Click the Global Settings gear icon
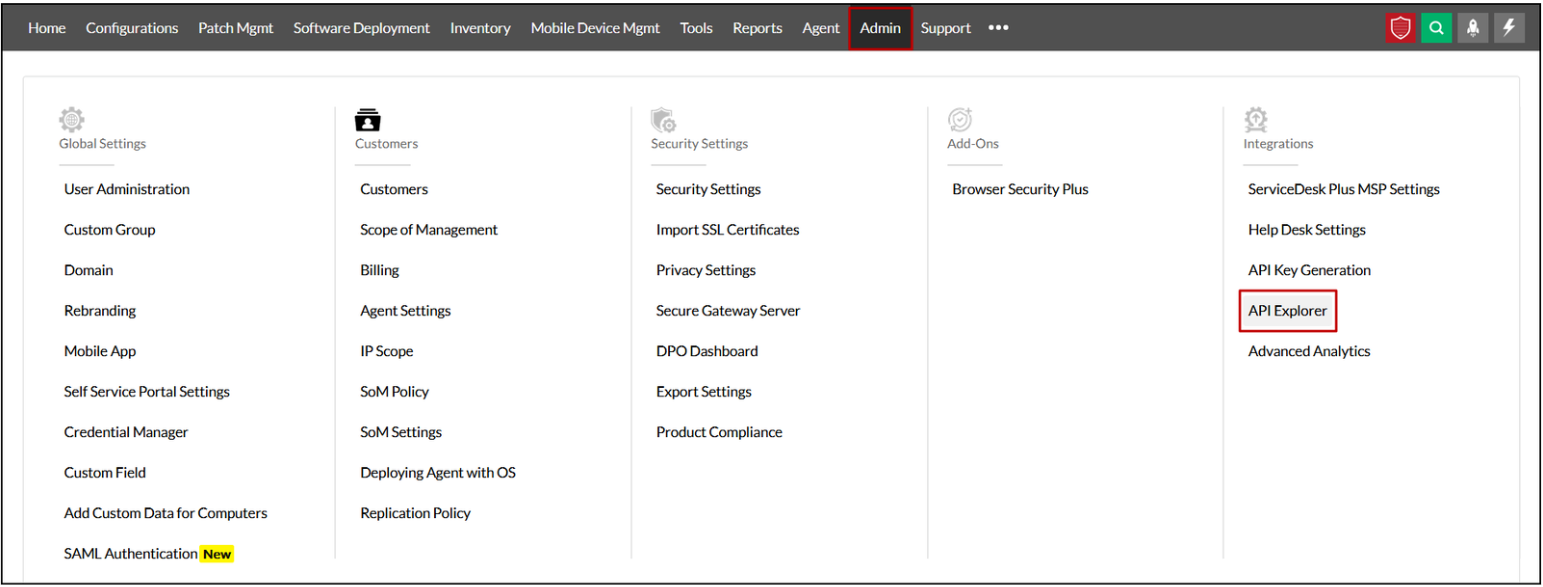The image size is (1543, 587). (72, 120)
